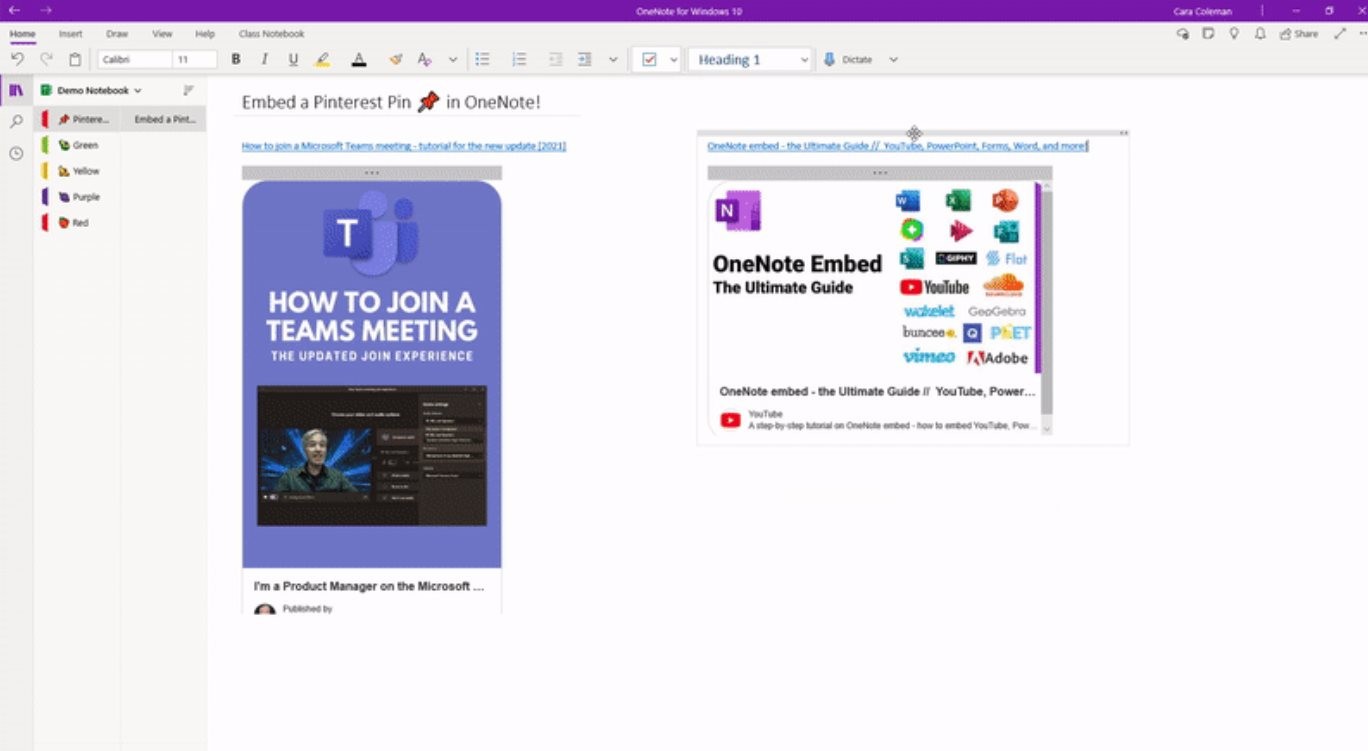Expand more font formatting options
This screenshot has height=751, width=1368.
[x=453, y=60]
